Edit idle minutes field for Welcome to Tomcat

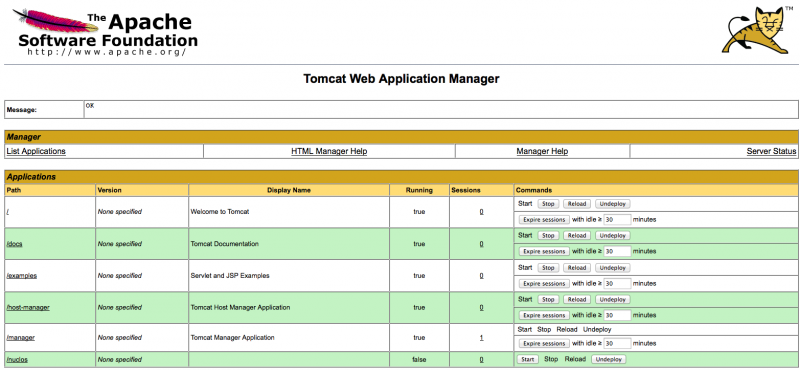tap(617, 220)
